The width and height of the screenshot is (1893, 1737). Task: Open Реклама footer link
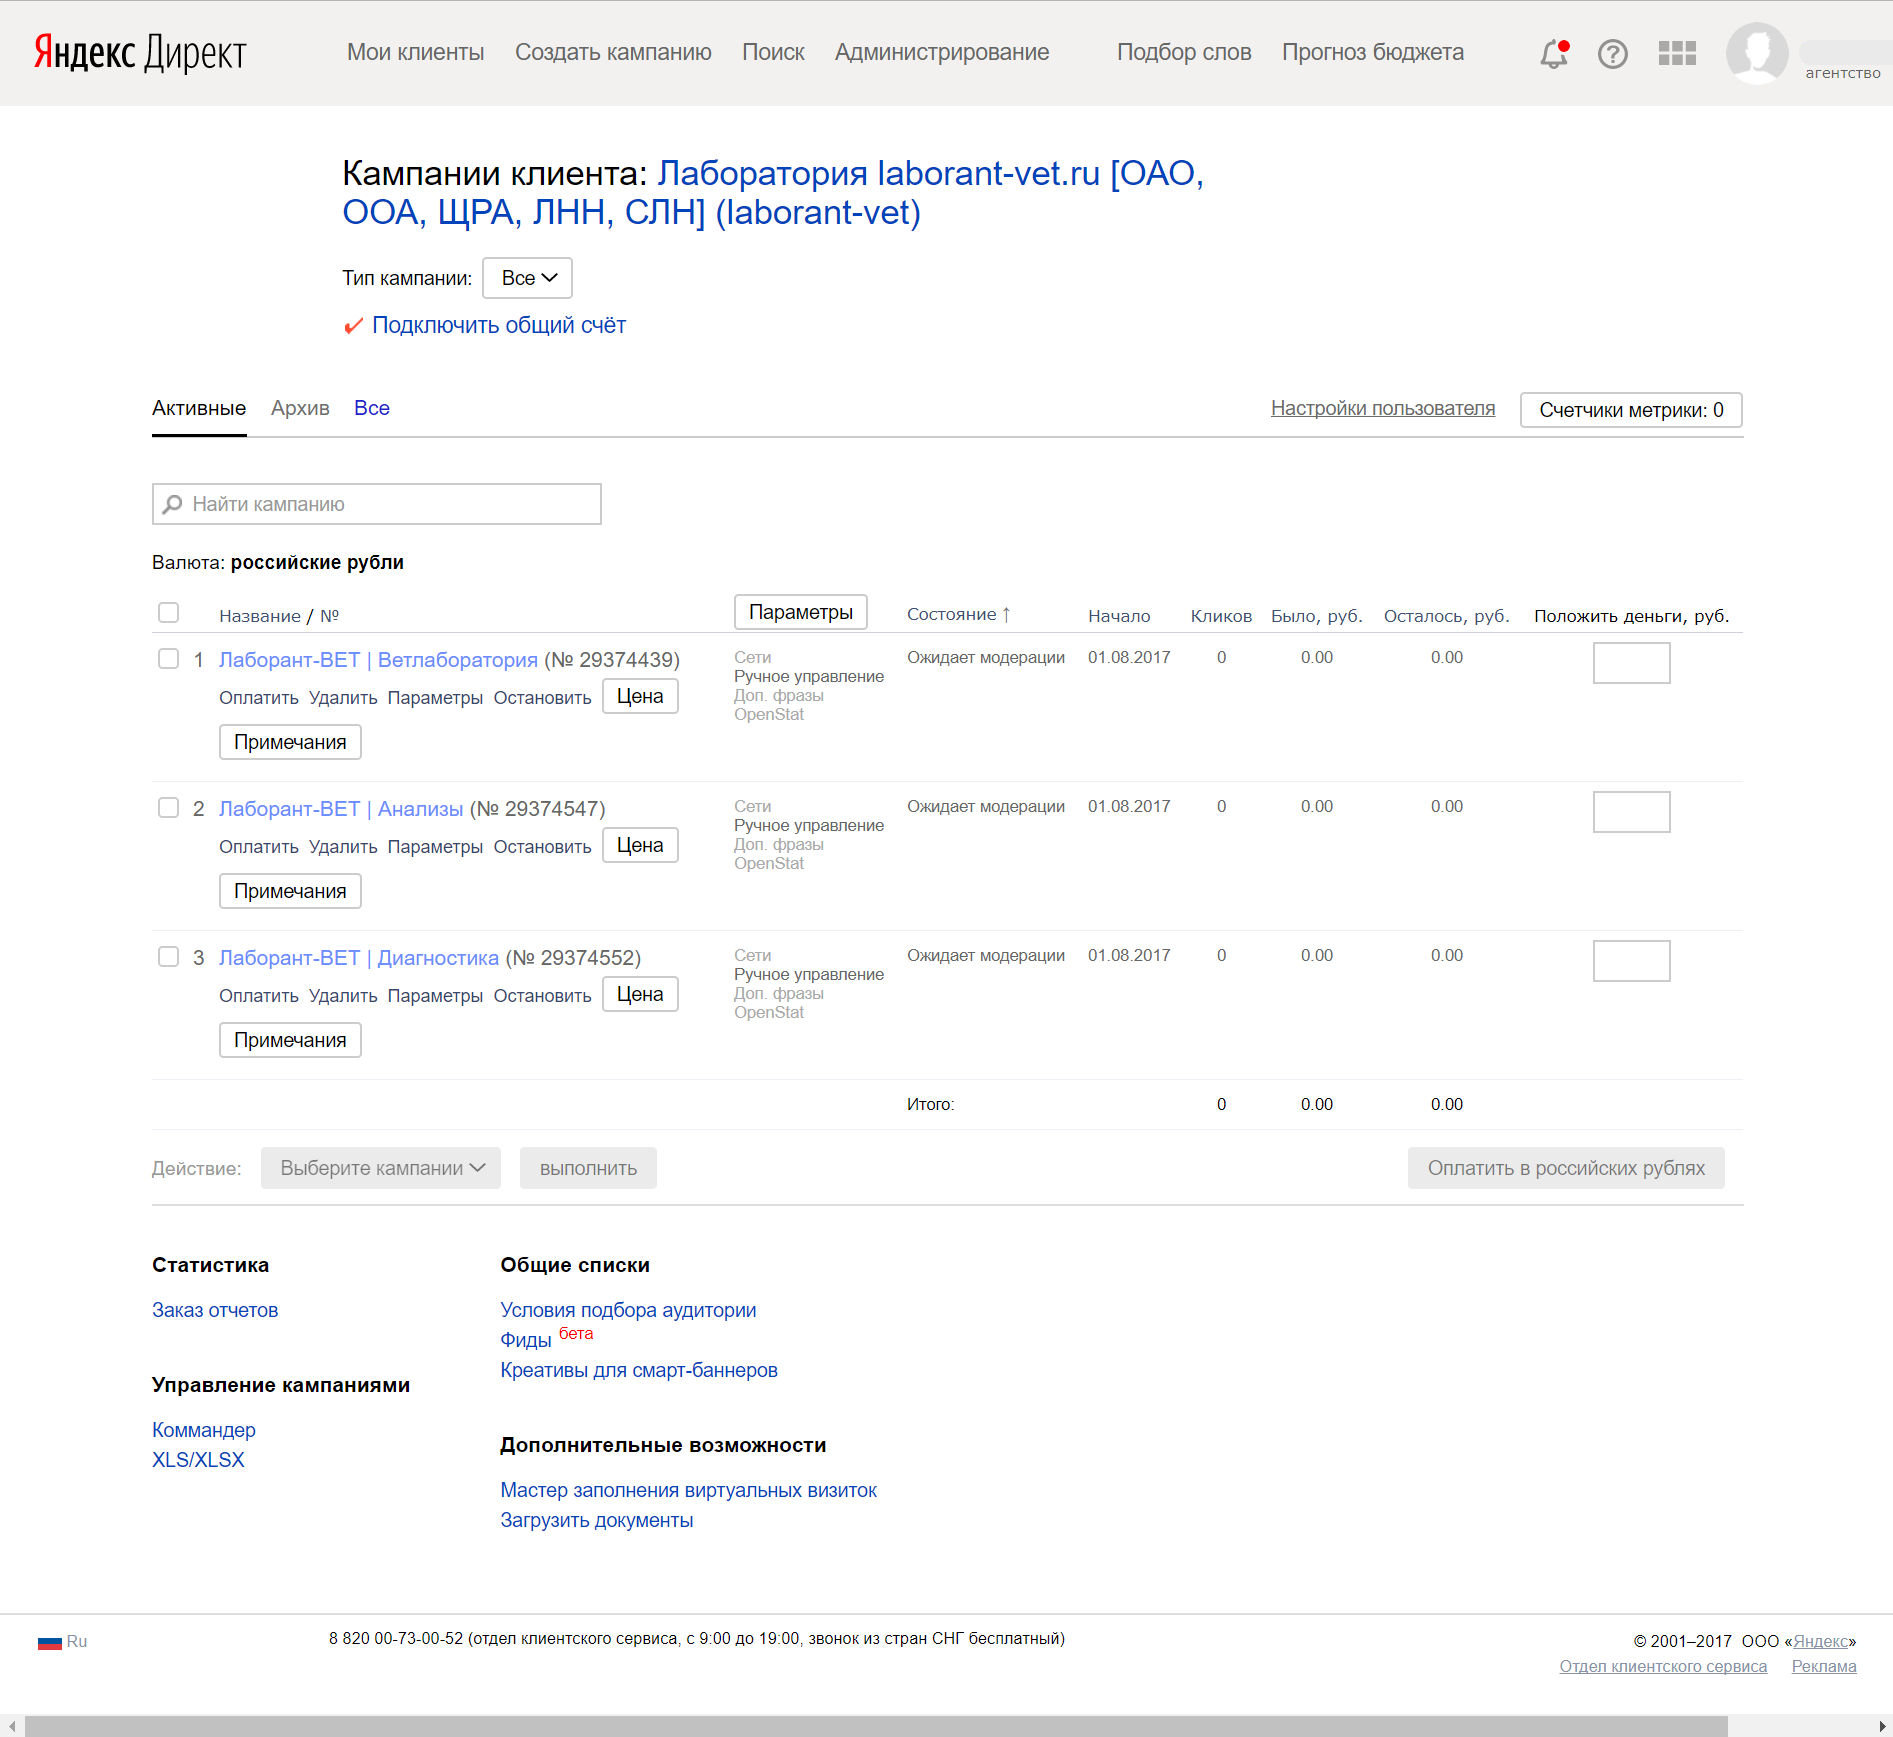pyautogui.click(x=1824, y=1666)
